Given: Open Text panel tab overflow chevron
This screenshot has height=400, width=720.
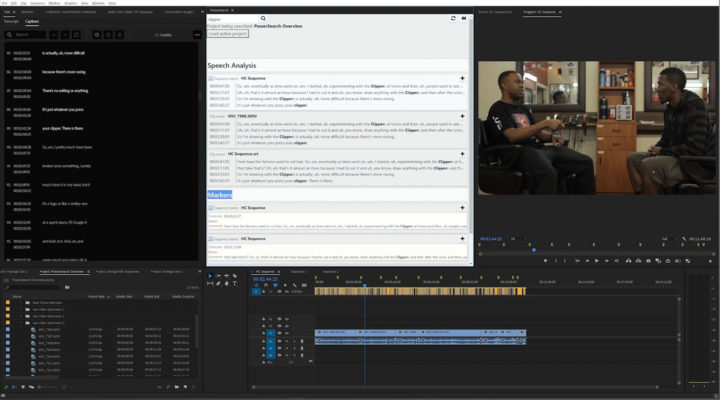Looking at the screenshot, I should coord(202,12).
